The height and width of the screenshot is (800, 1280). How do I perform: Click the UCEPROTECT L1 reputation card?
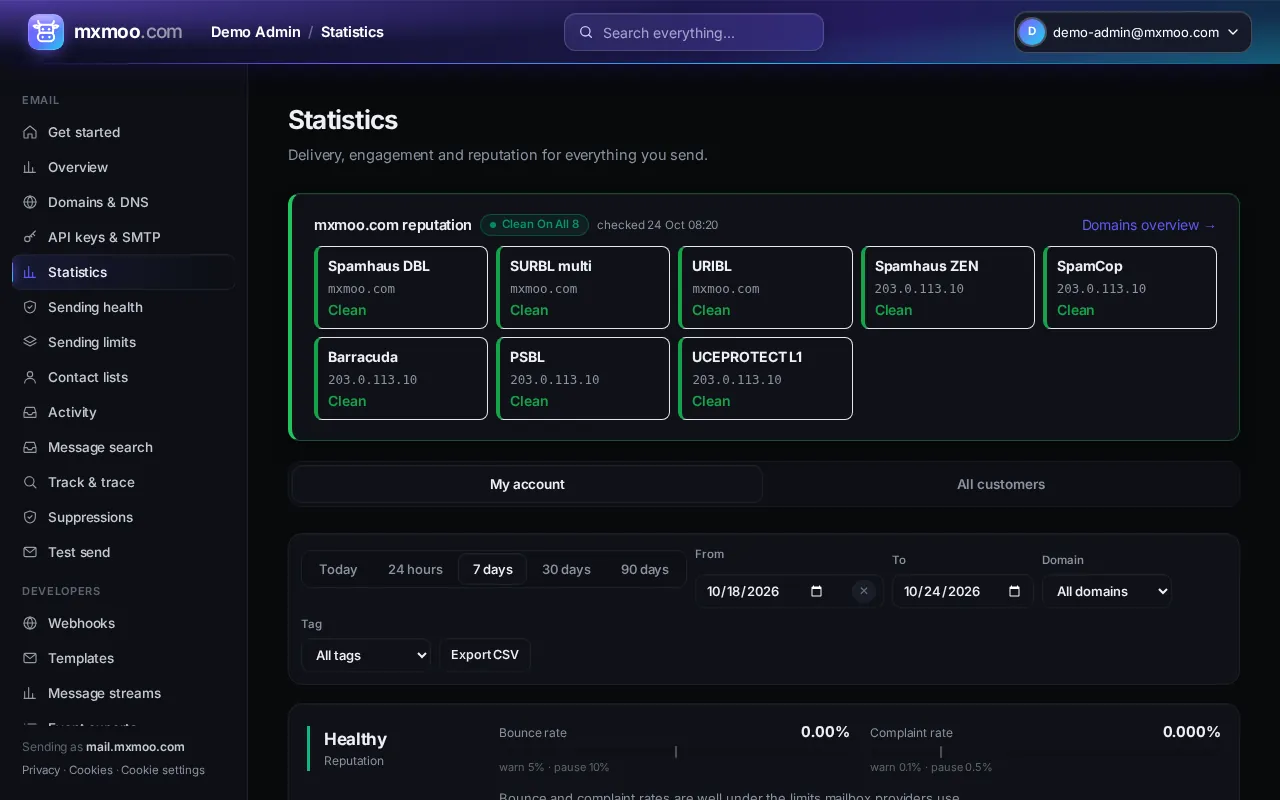[766, 379]
